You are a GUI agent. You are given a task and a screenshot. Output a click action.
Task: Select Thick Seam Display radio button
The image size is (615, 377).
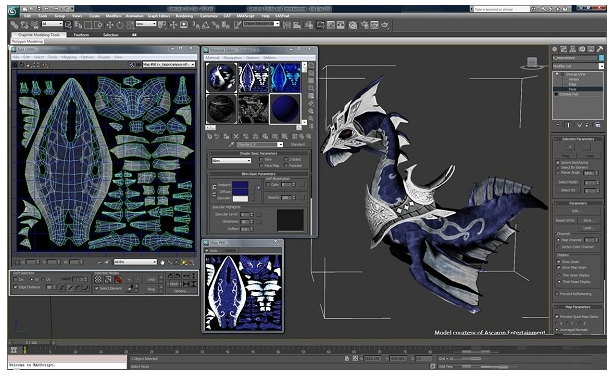[x=558, y=282]
